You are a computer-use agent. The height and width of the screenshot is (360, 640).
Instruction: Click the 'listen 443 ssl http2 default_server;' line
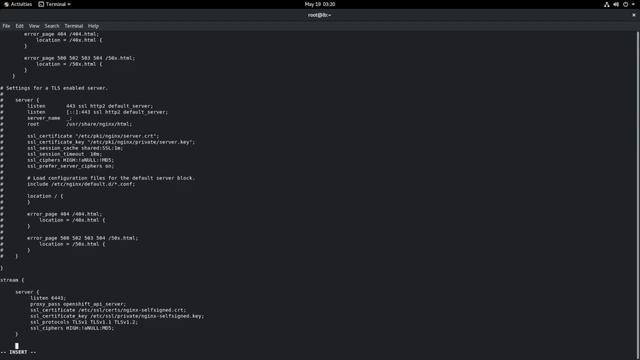point(90,106)
